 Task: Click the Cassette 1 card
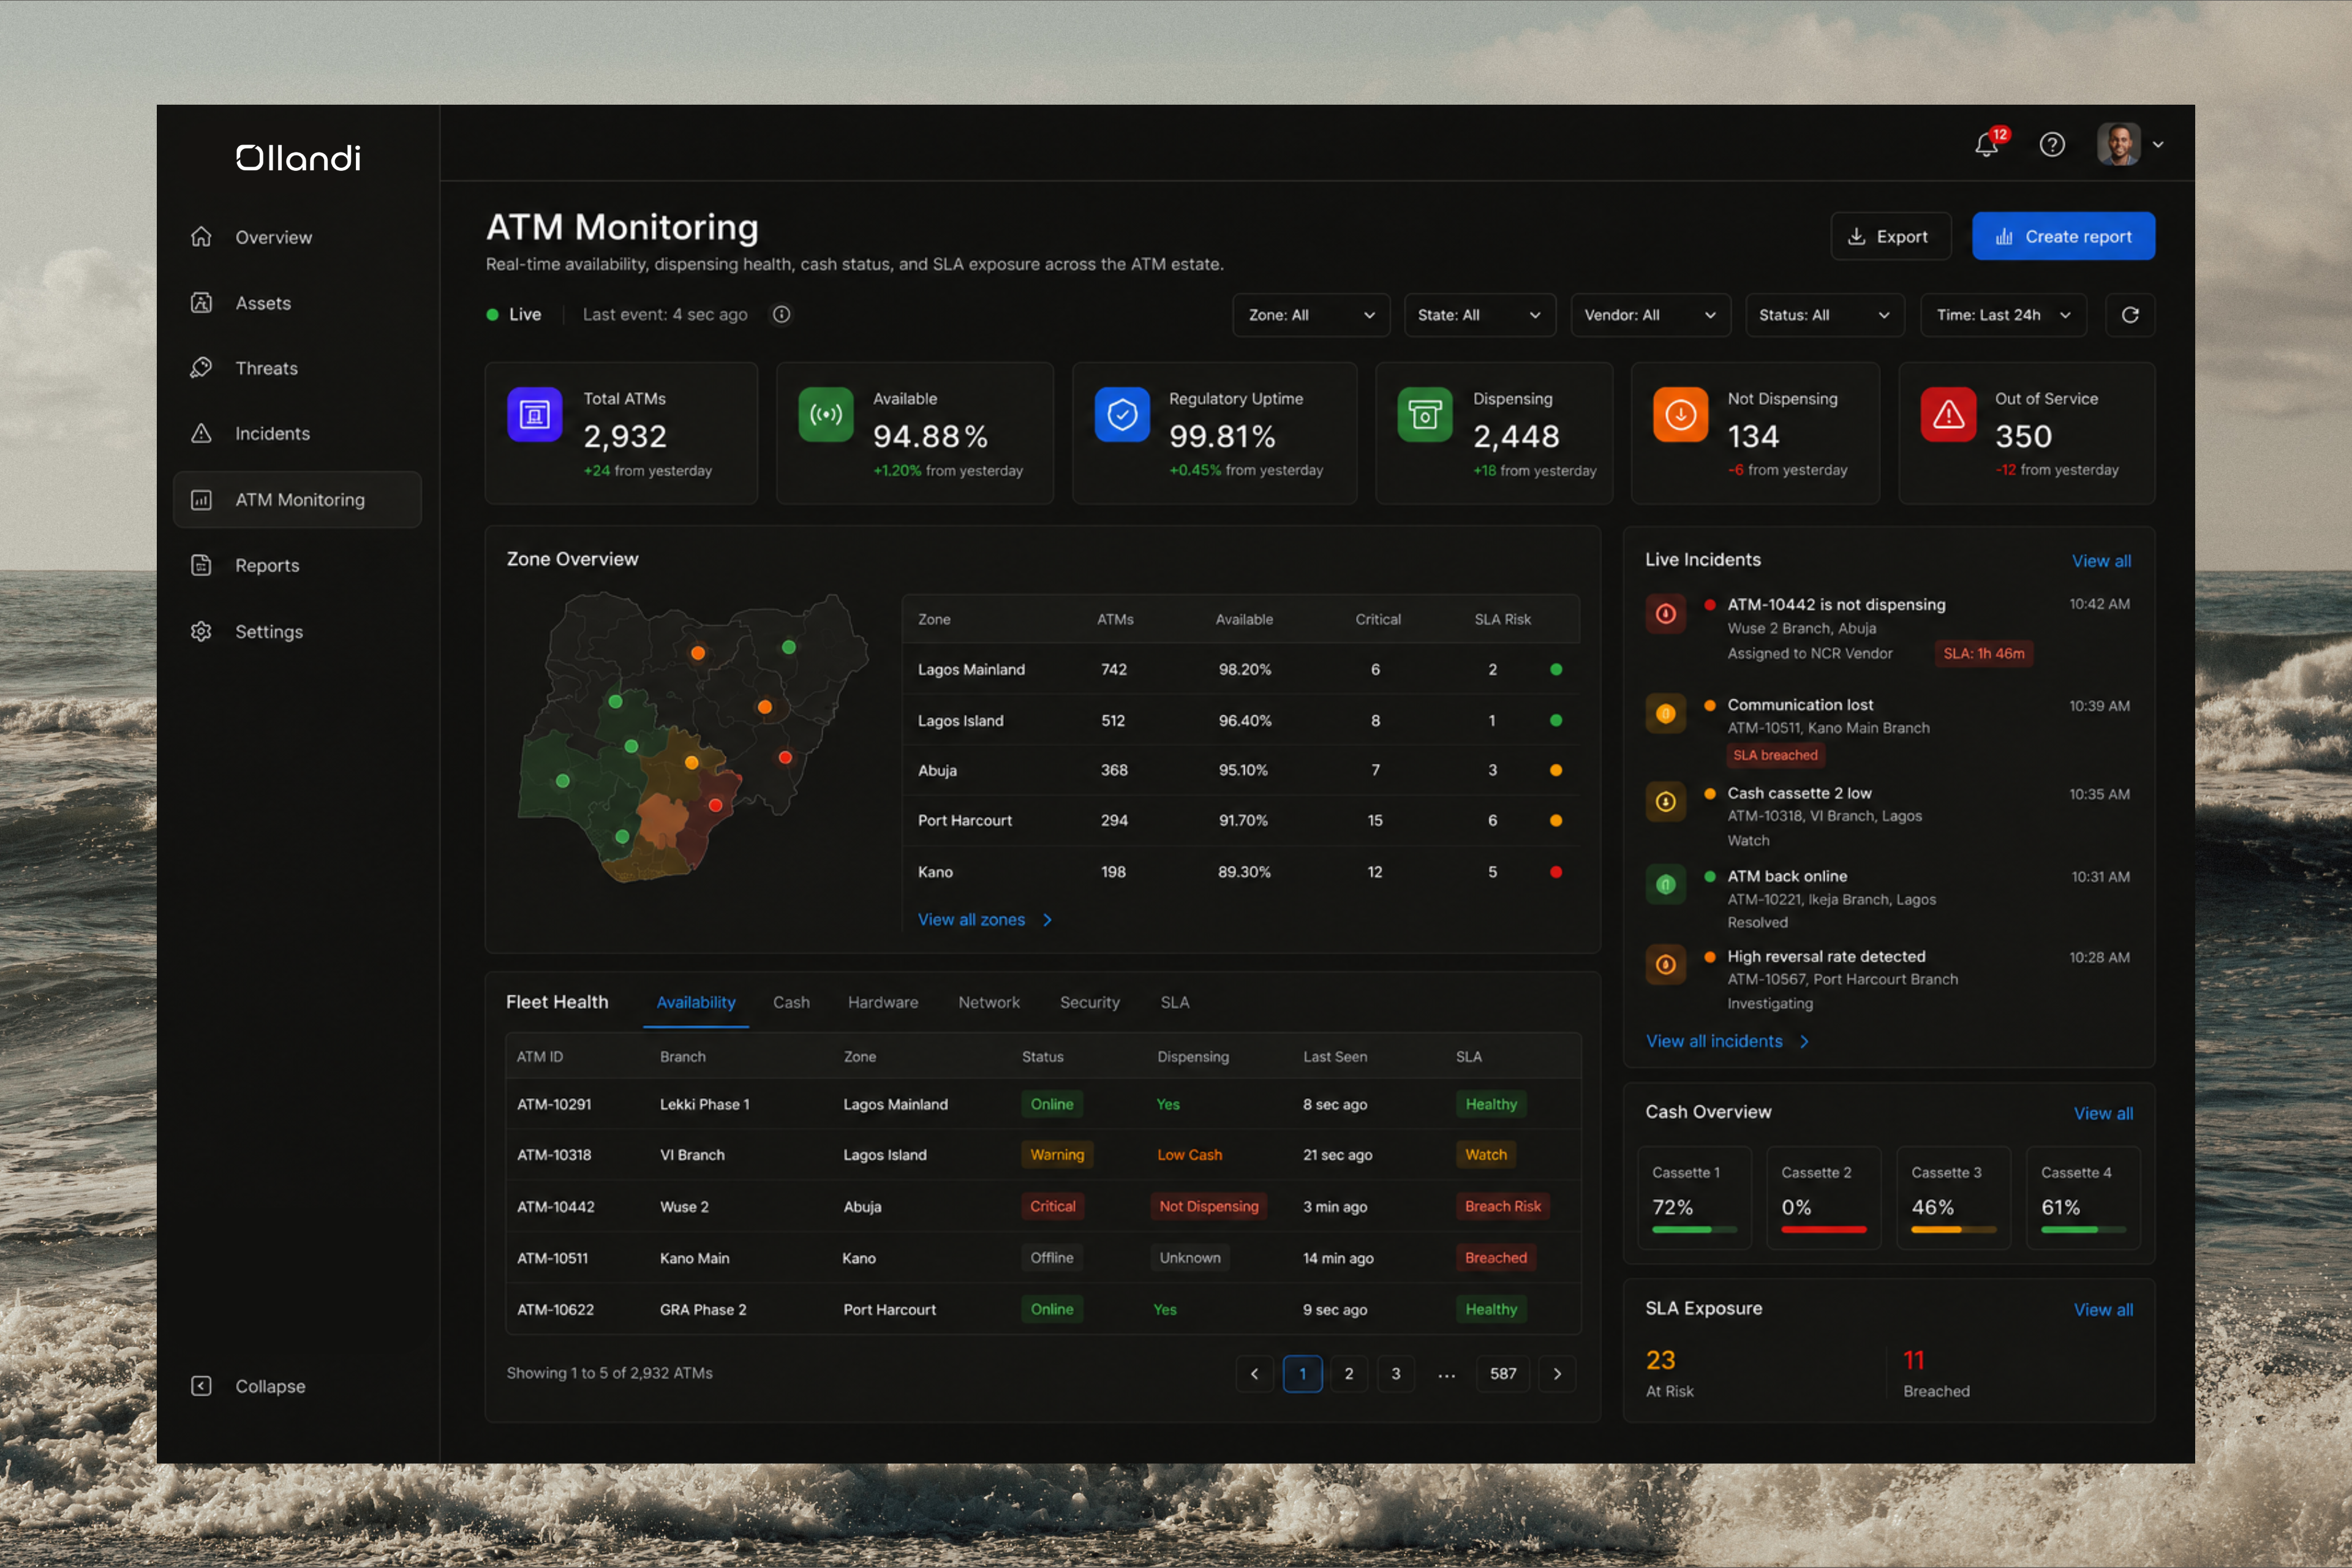(x=1694, y=1198)
